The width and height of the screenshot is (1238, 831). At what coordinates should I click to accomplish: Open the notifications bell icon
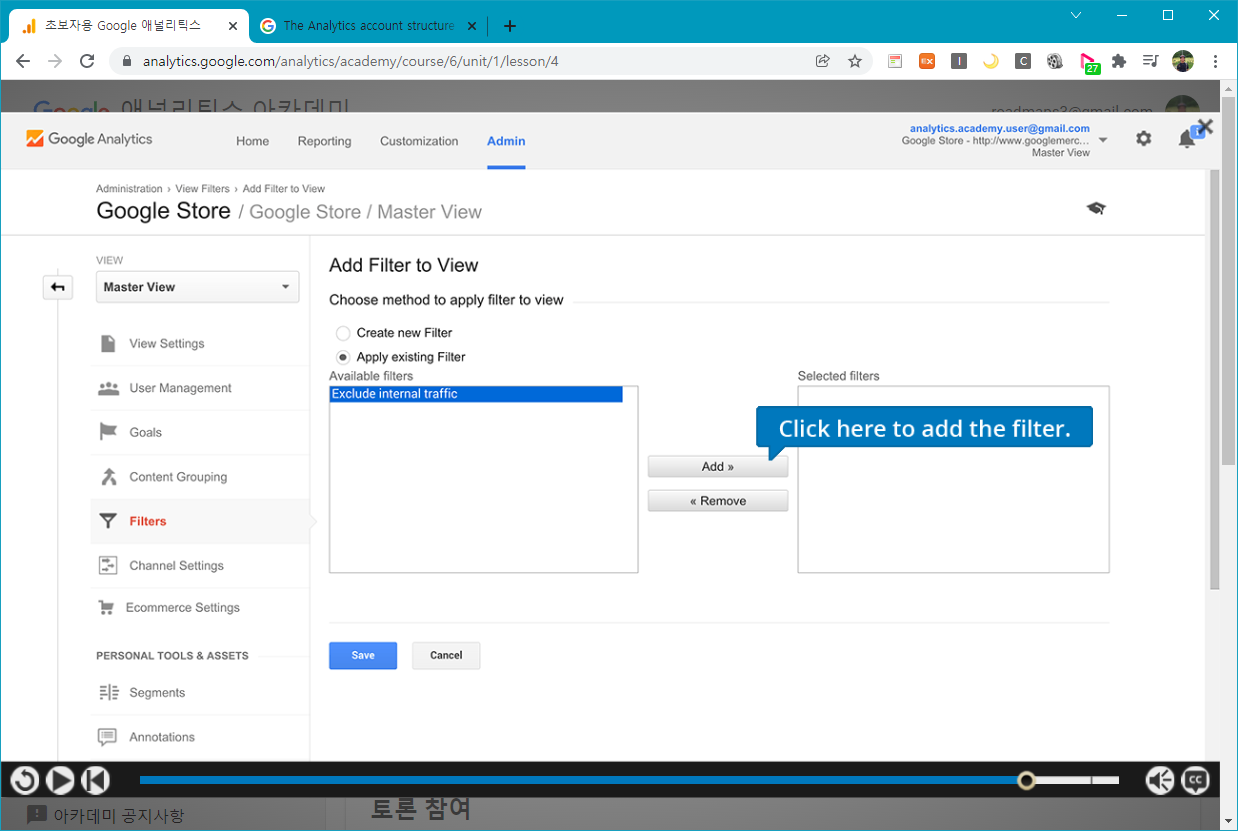tap(1187, 140)
